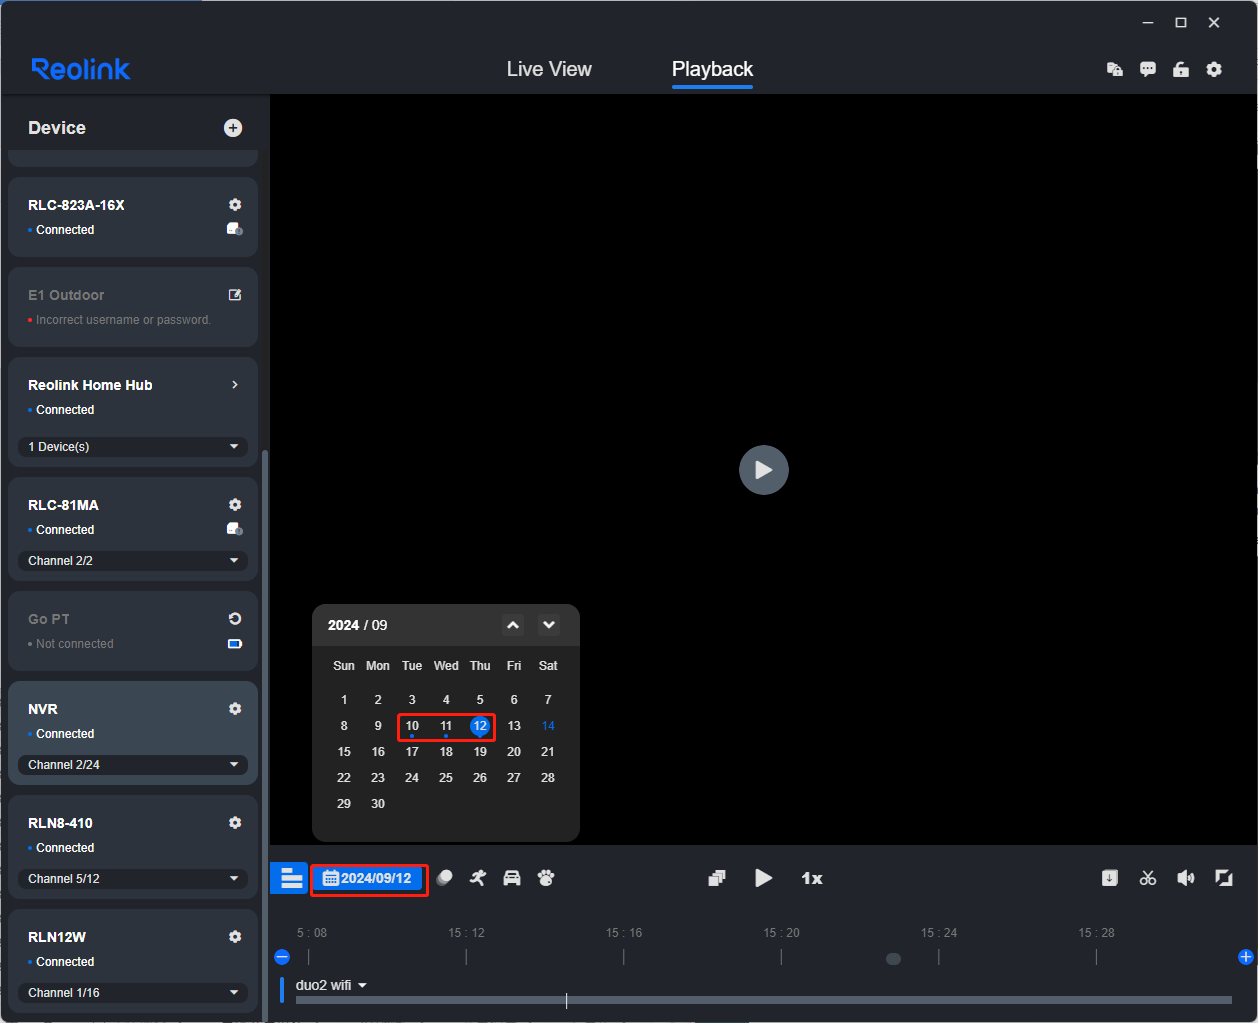1258x1023 pixels.
Task: Open the message chat bubble icon
Action: [x=1148, y=69]
